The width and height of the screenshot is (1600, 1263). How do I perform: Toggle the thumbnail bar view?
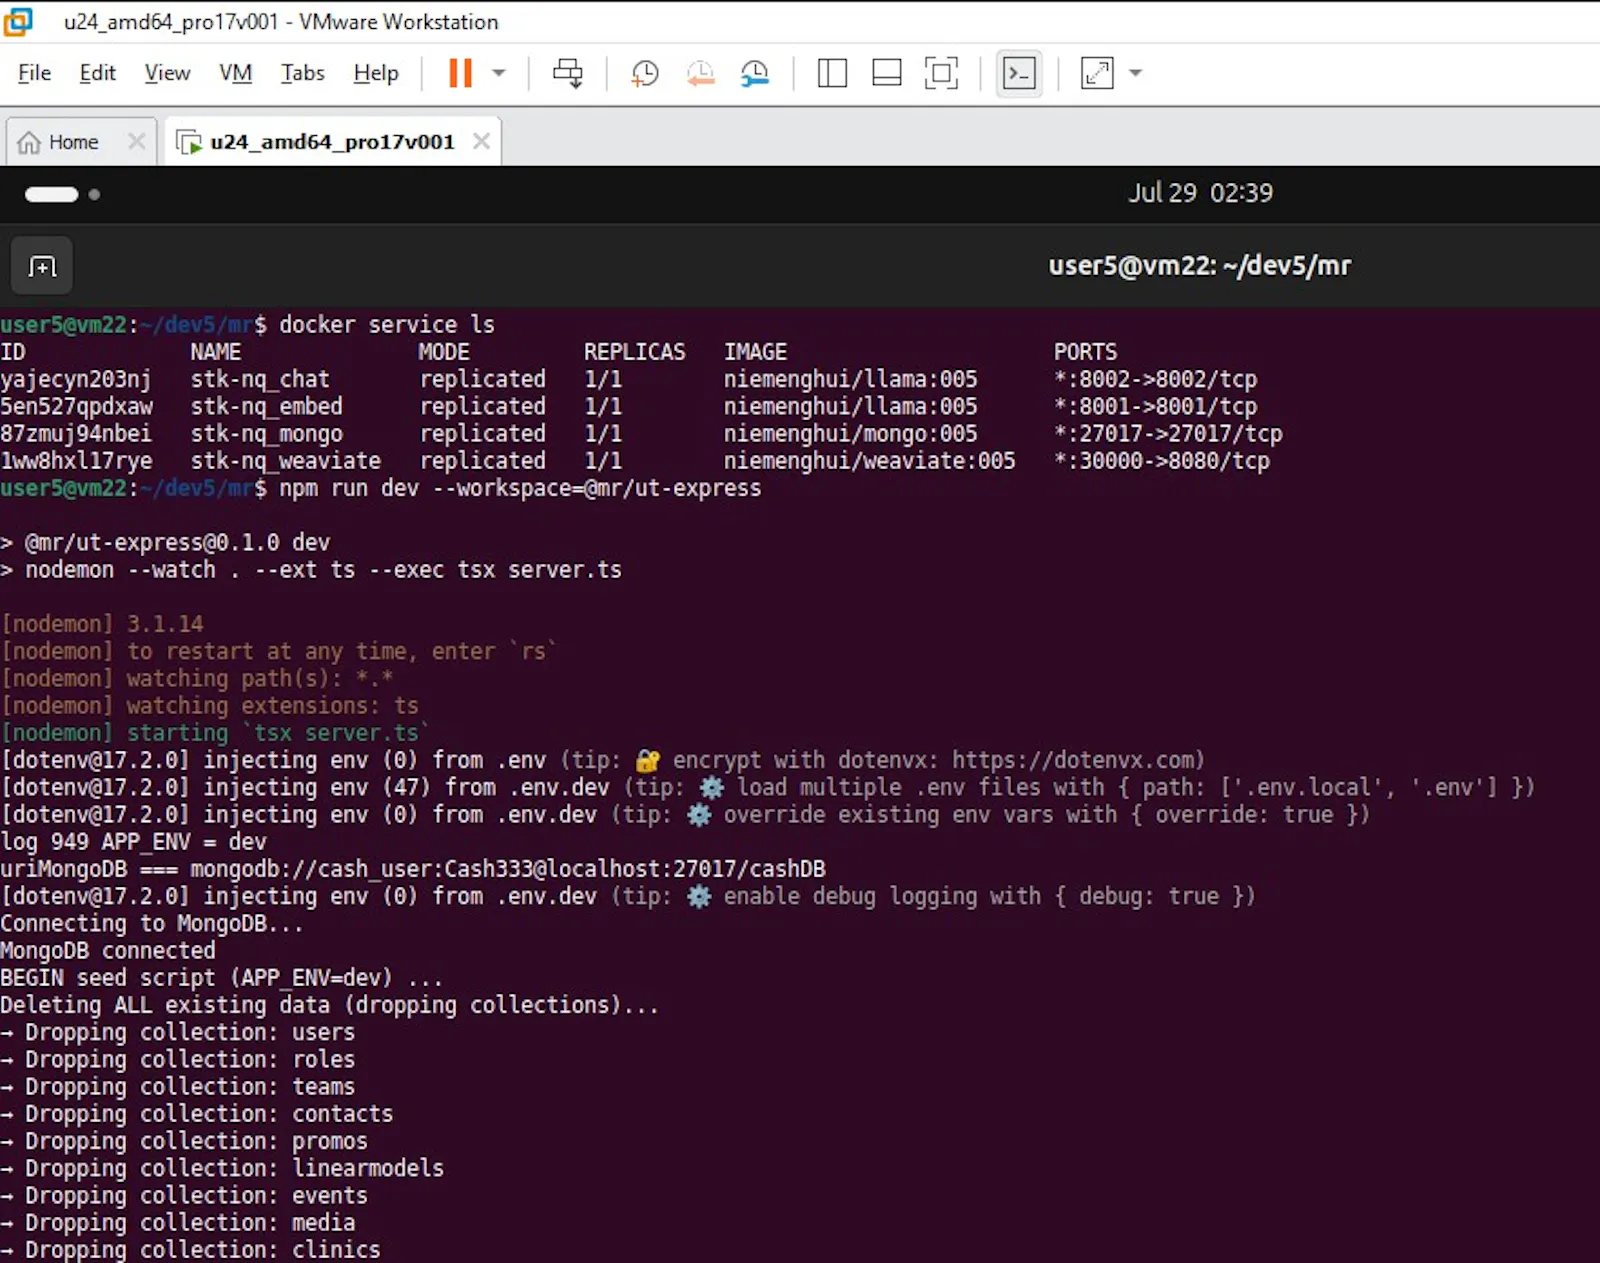point(887,73)
